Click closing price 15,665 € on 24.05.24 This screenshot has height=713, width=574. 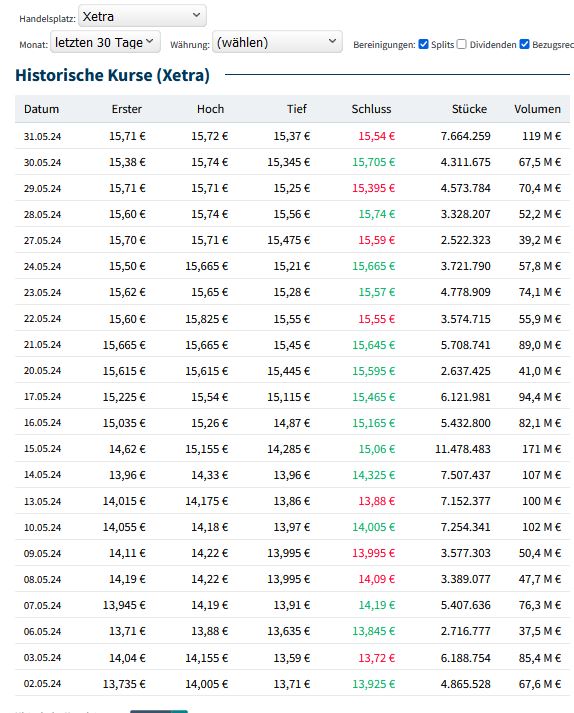click(373, 266)
